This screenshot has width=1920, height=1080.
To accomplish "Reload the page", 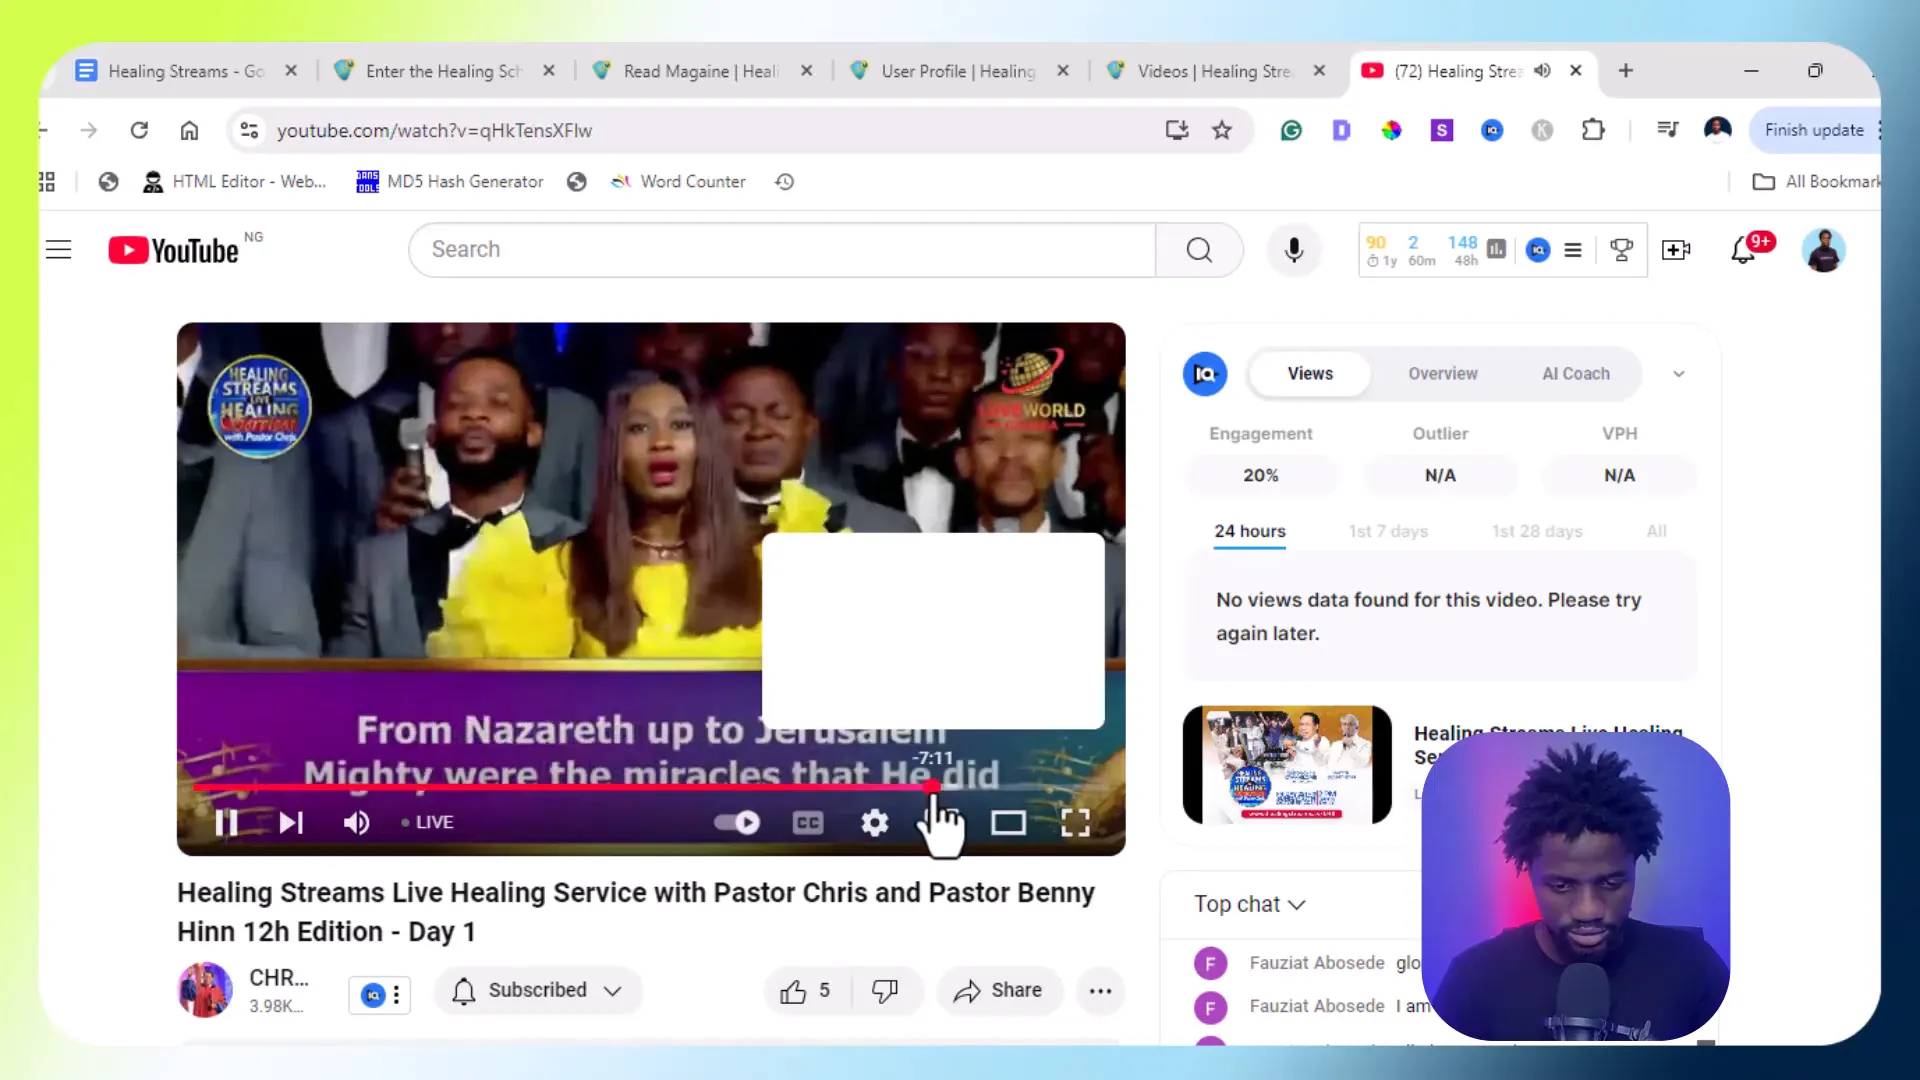I will click(x=139, y=130).
